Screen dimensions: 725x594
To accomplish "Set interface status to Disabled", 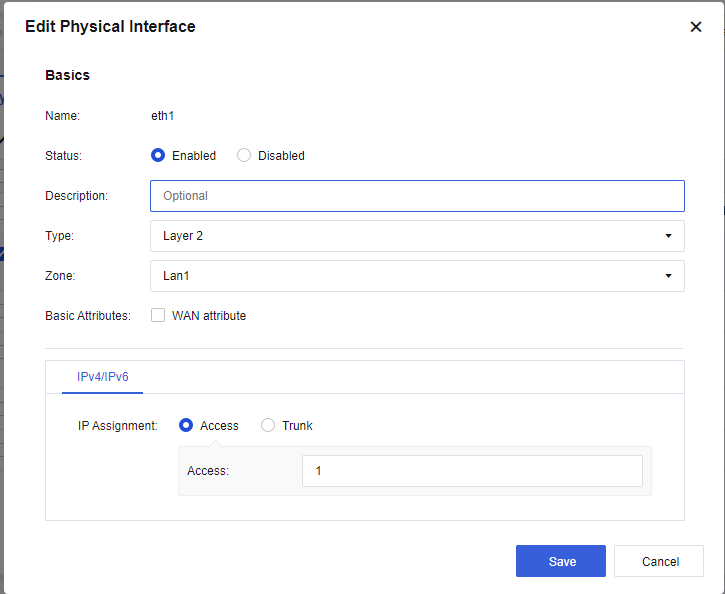I will click(x=244, y=156).
